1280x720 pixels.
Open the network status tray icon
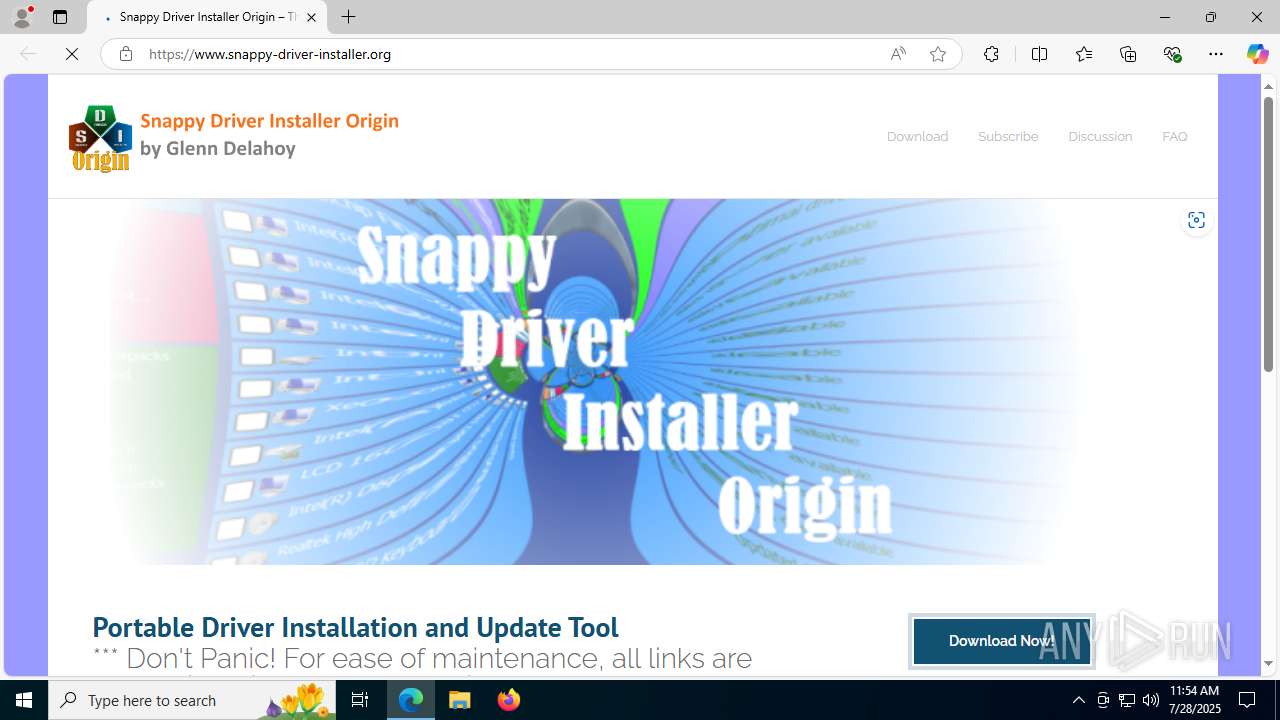(x=1127, y=700)
